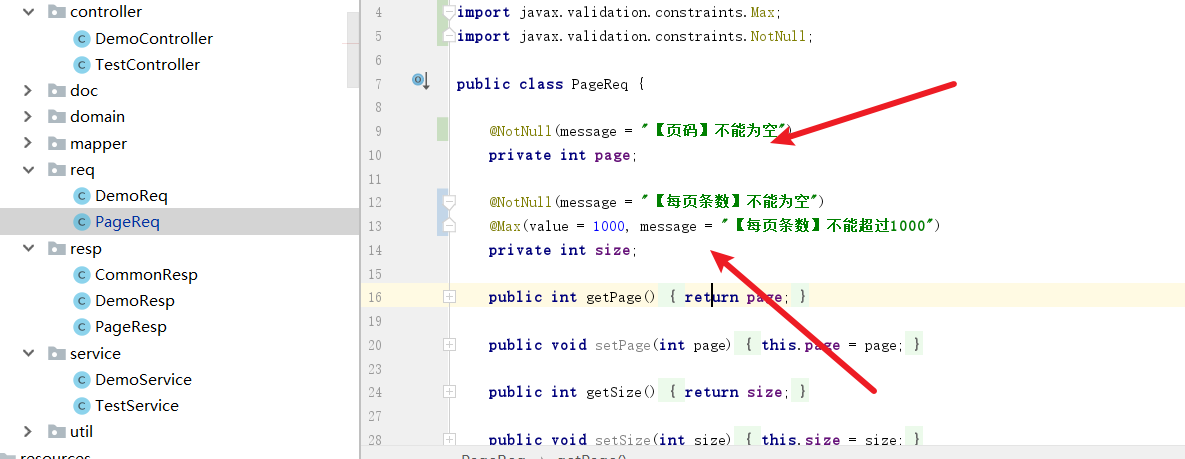1185x459 pixels.
Task: Expand the domain folder
Action: click(29, 117)
